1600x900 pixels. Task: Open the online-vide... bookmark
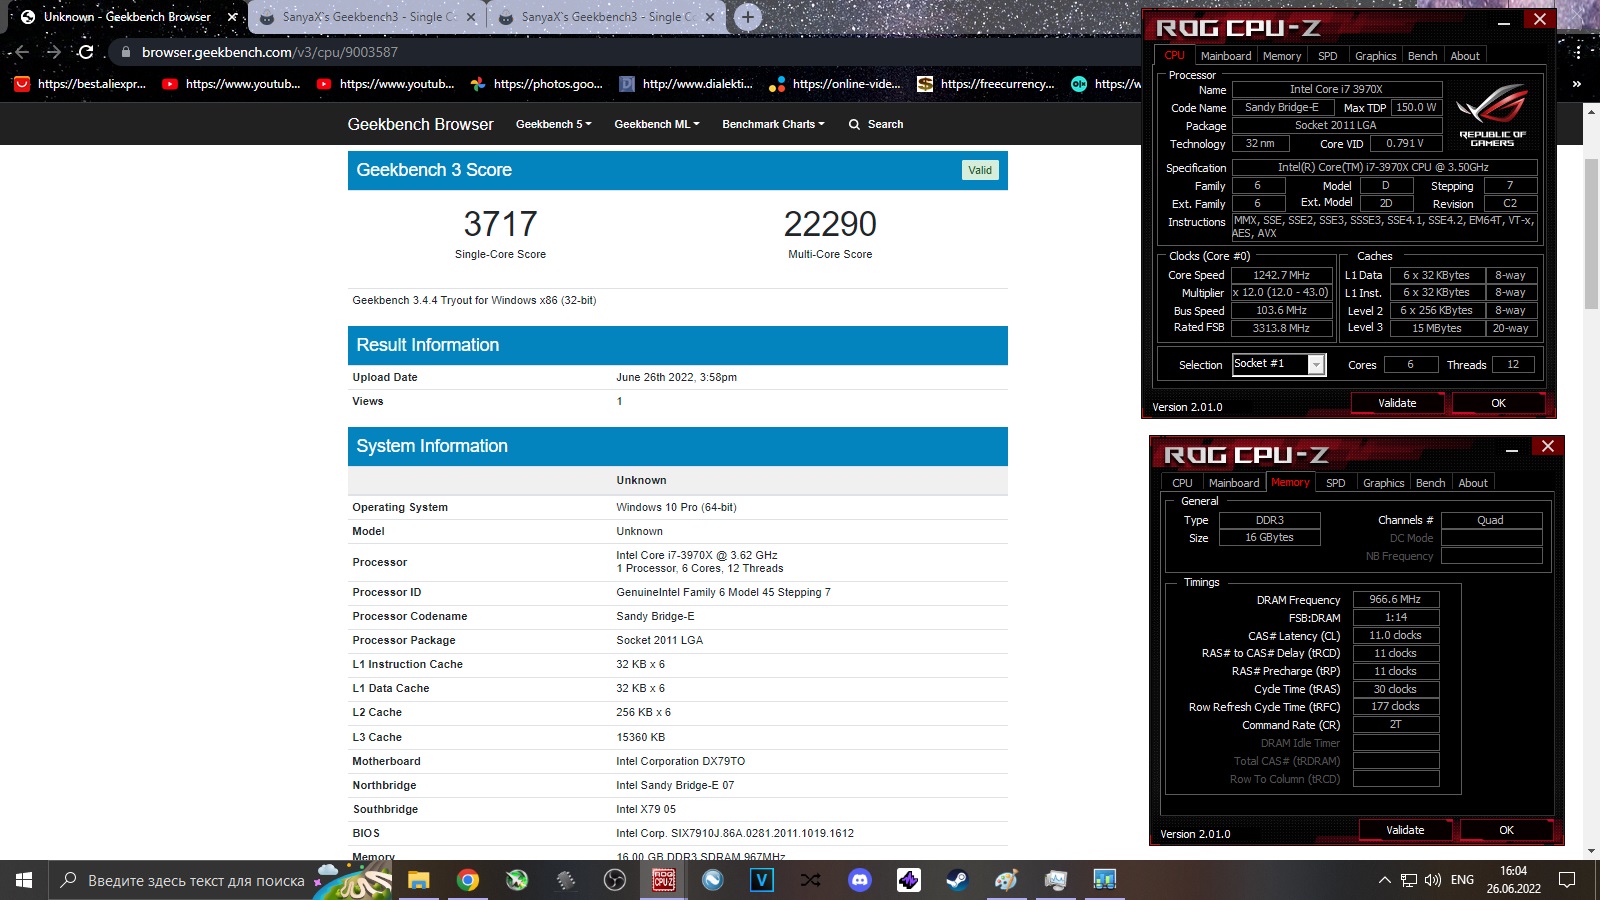point(836,84)
